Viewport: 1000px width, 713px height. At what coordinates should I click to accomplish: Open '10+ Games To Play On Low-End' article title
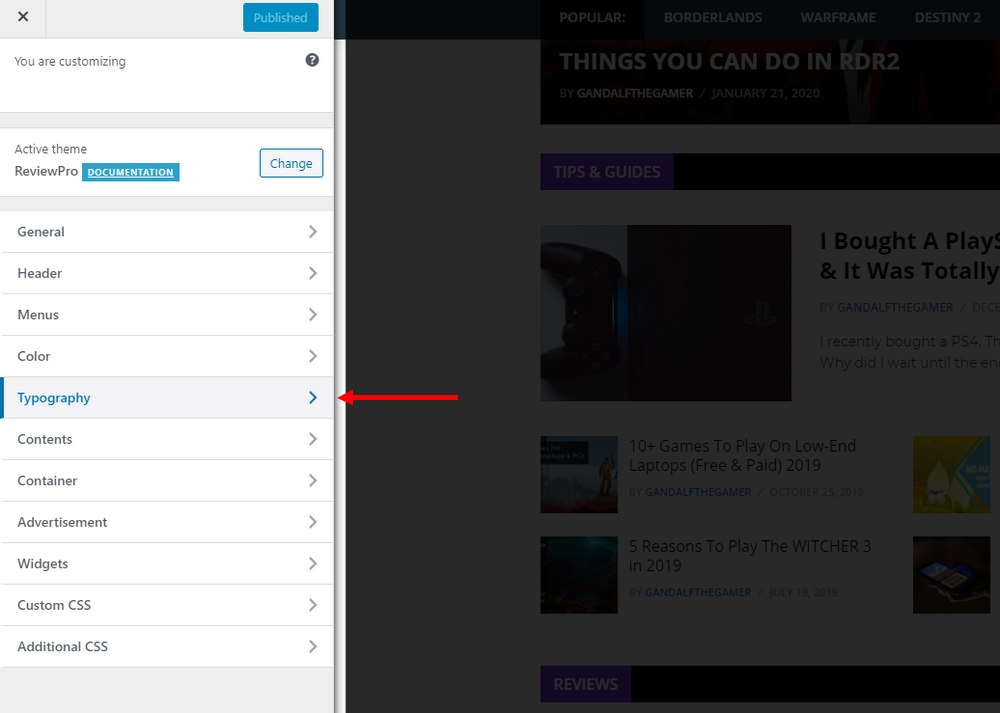(742, 455)
